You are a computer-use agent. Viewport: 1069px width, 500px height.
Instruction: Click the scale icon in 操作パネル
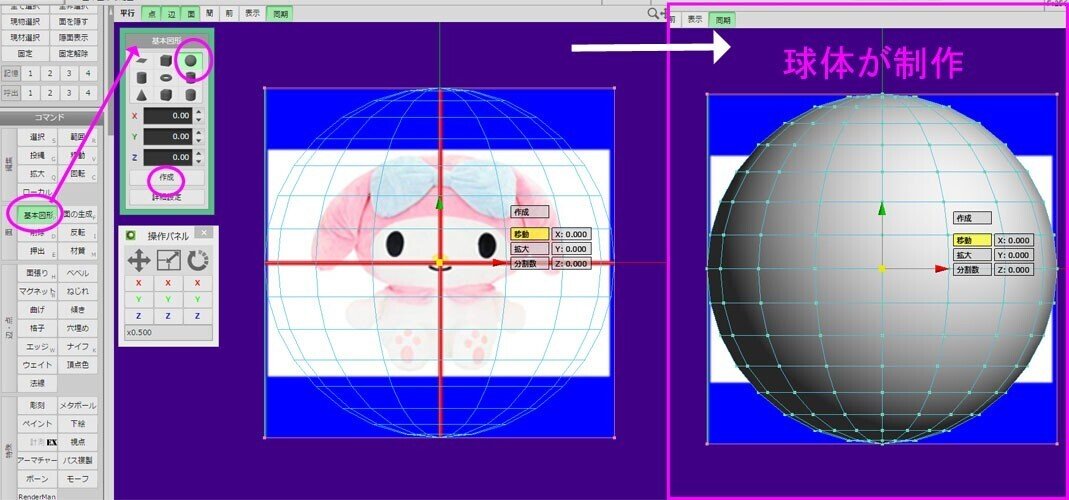pos(168,260)
